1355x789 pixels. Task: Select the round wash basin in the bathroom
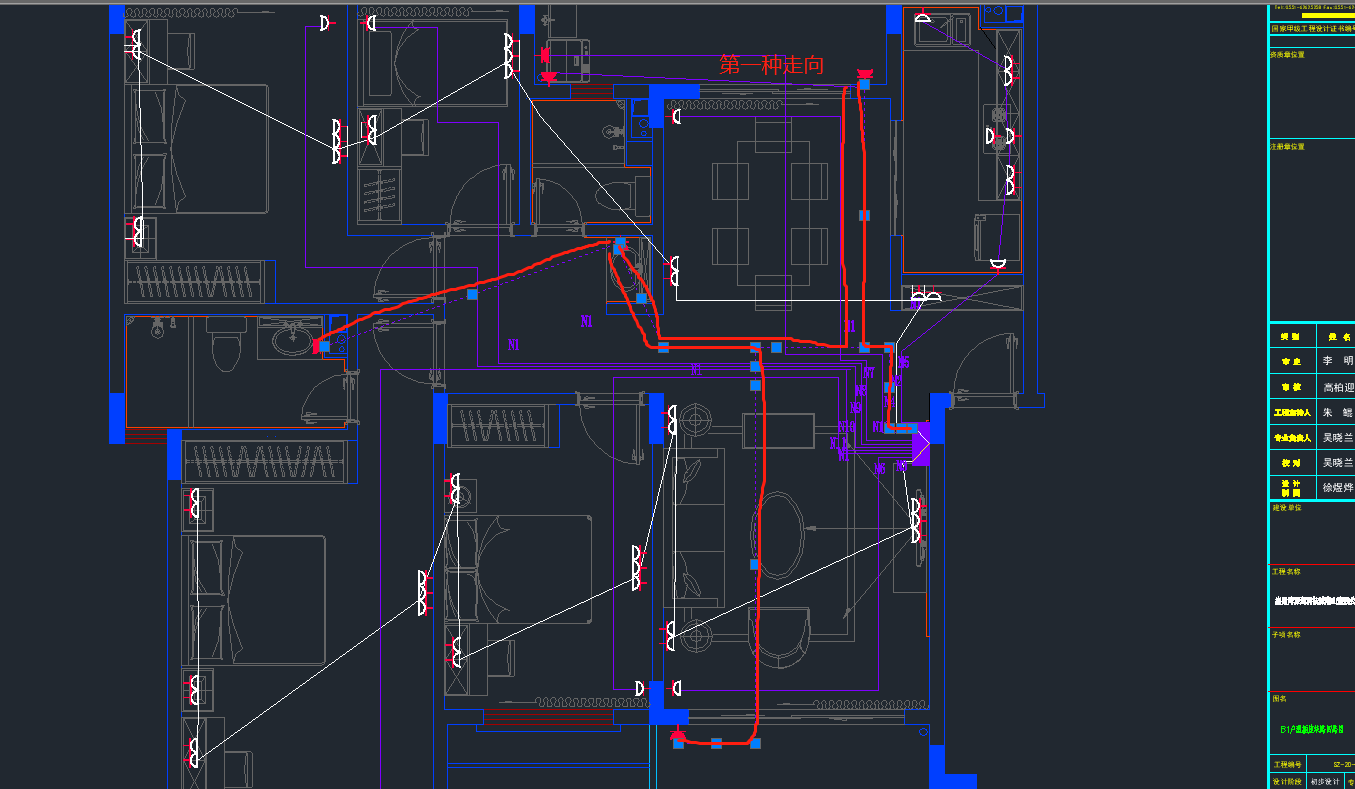(x=291, y=342)
